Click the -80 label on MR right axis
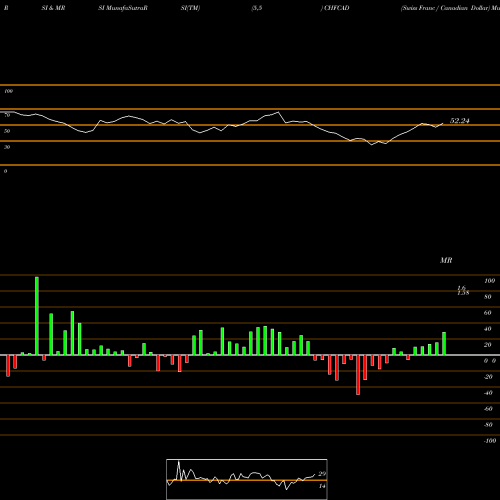 coord(488,425)
